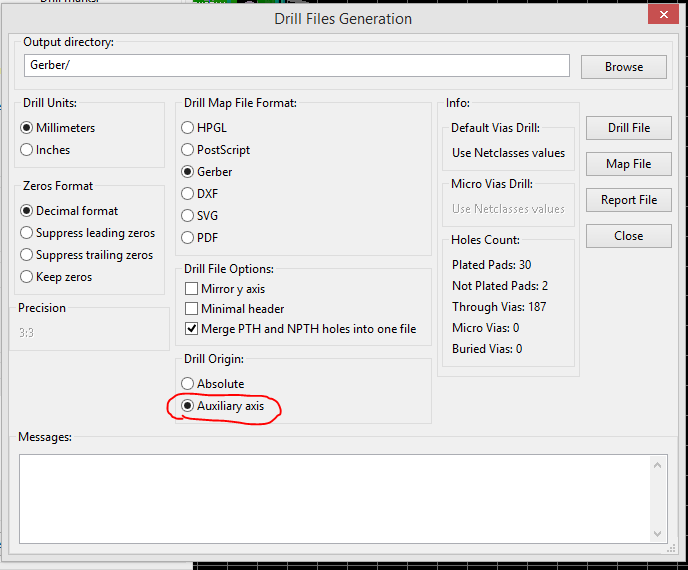Choose Decimal format zeros option
Screen dimensions: 688x570
[69, 211]
